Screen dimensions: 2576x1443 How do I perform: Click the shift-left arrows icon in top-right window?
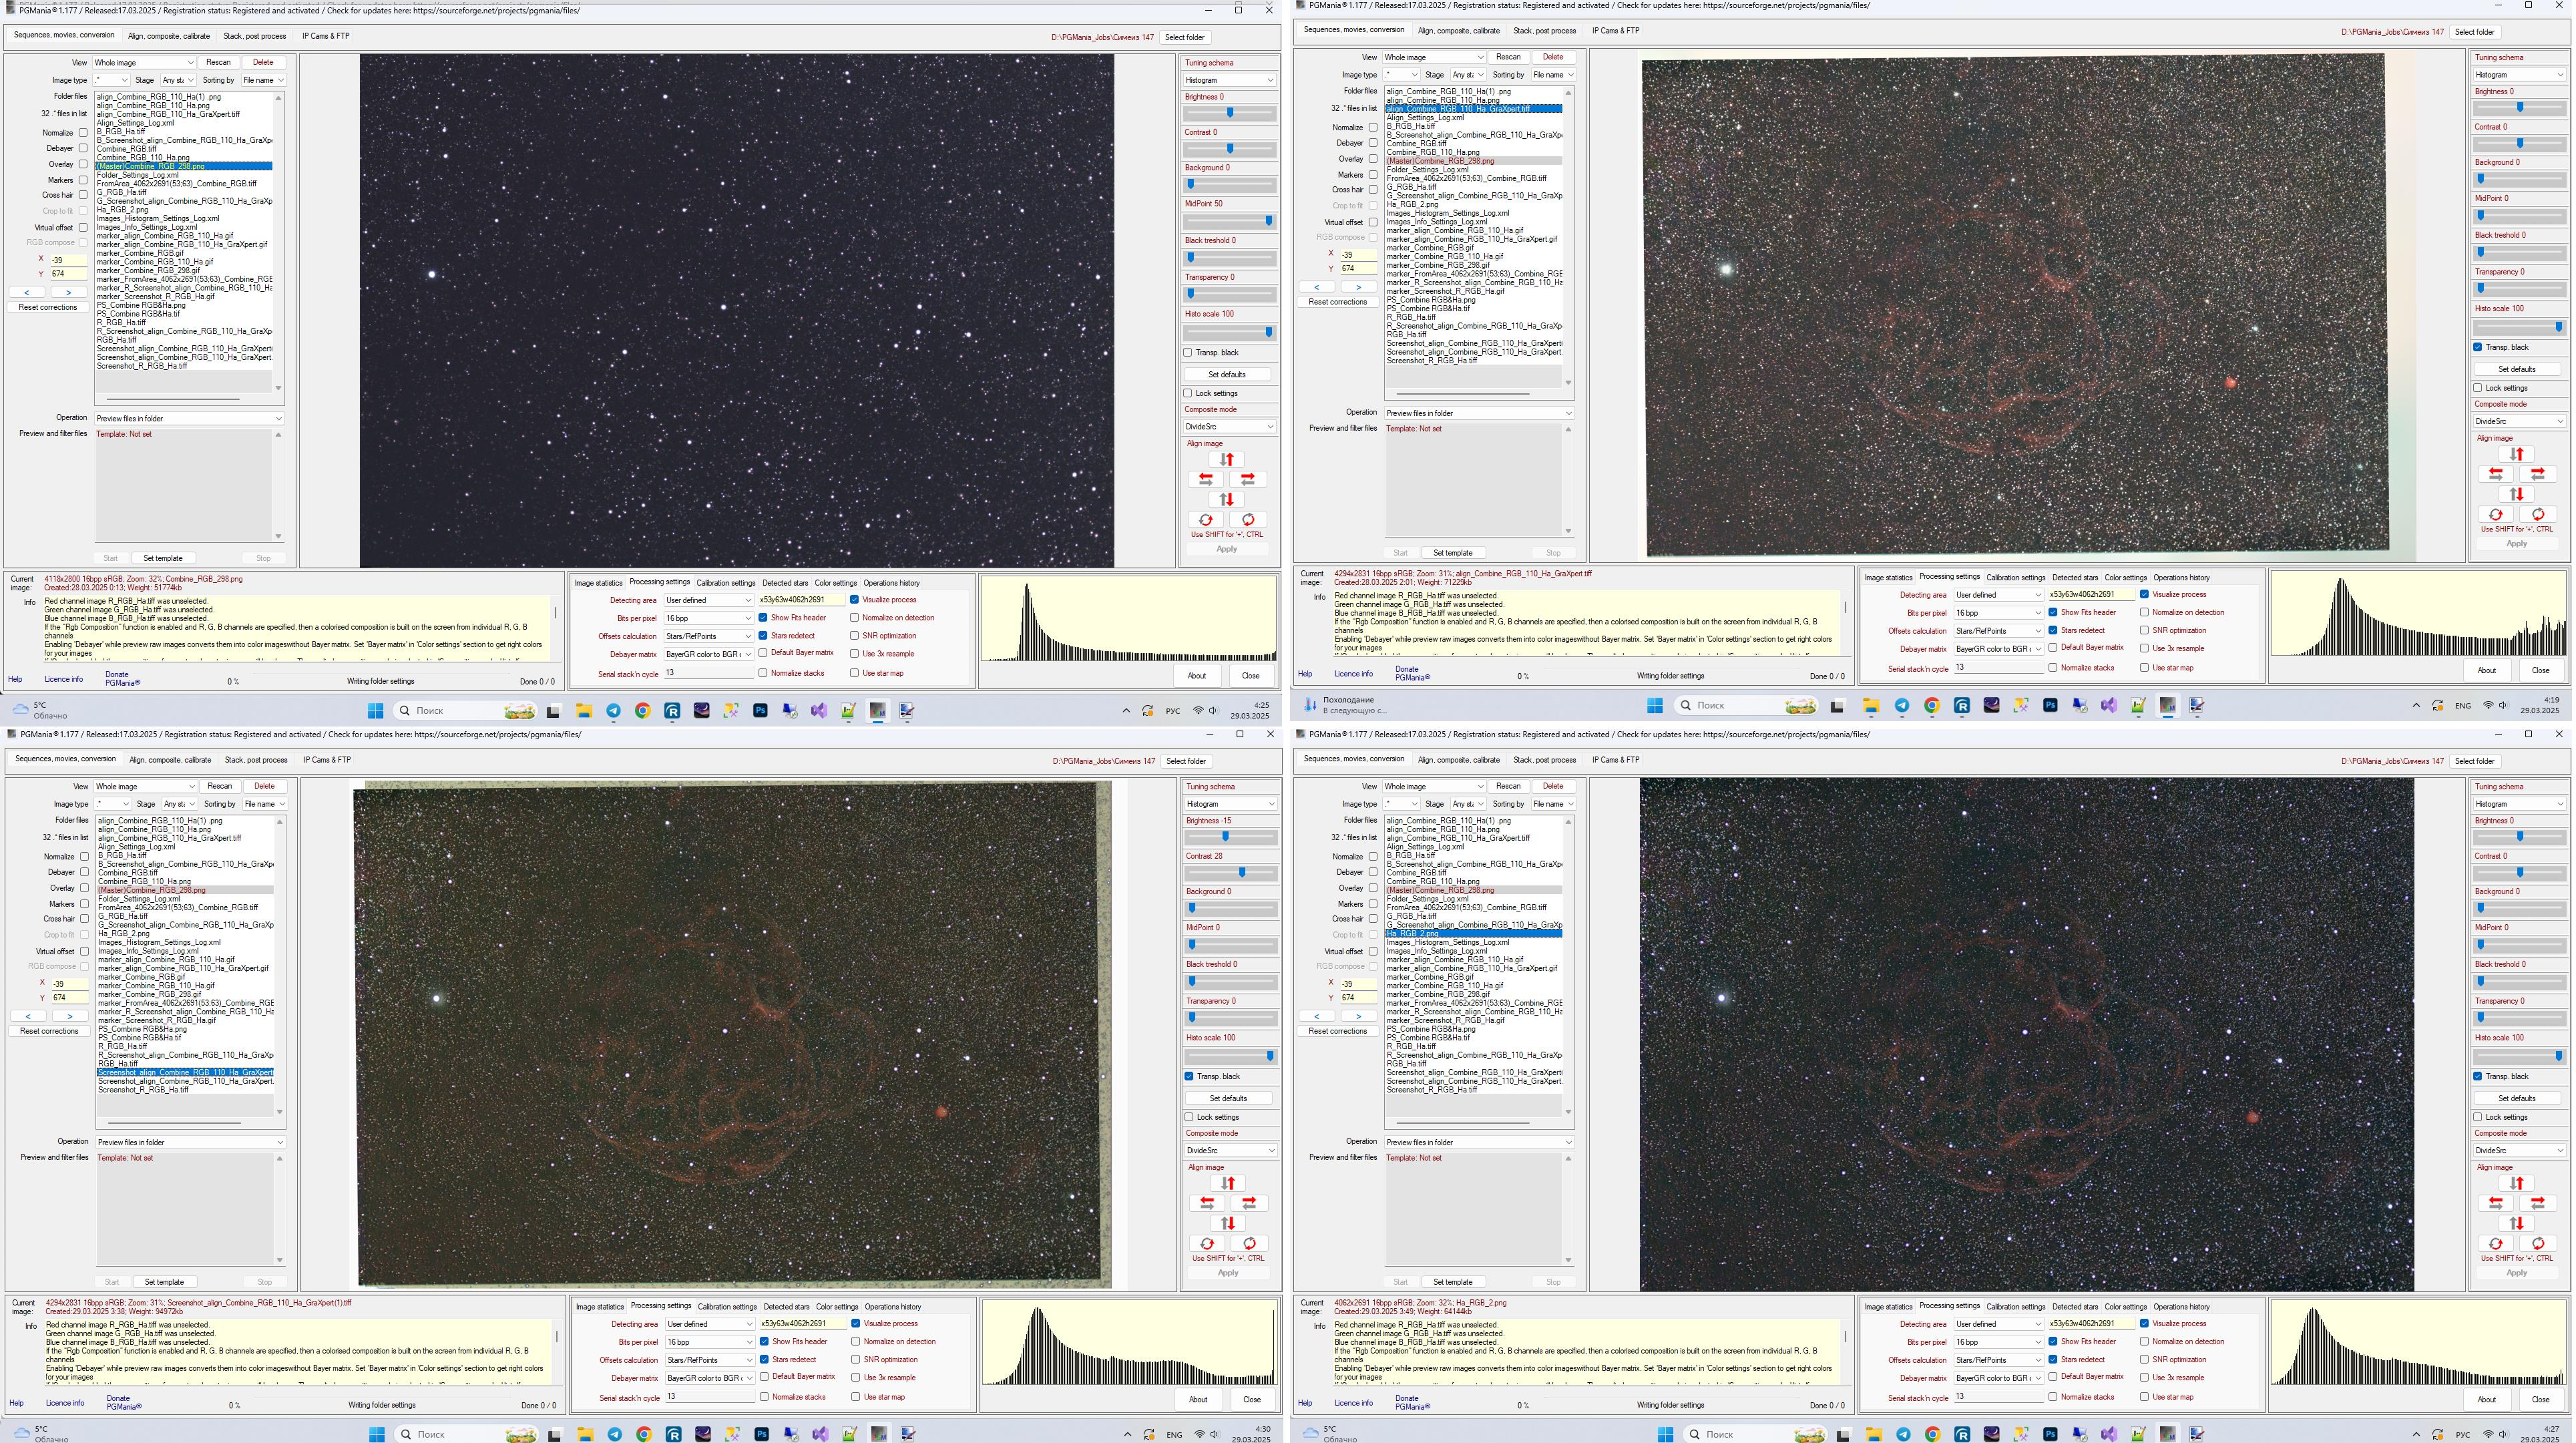point(2495,474)
